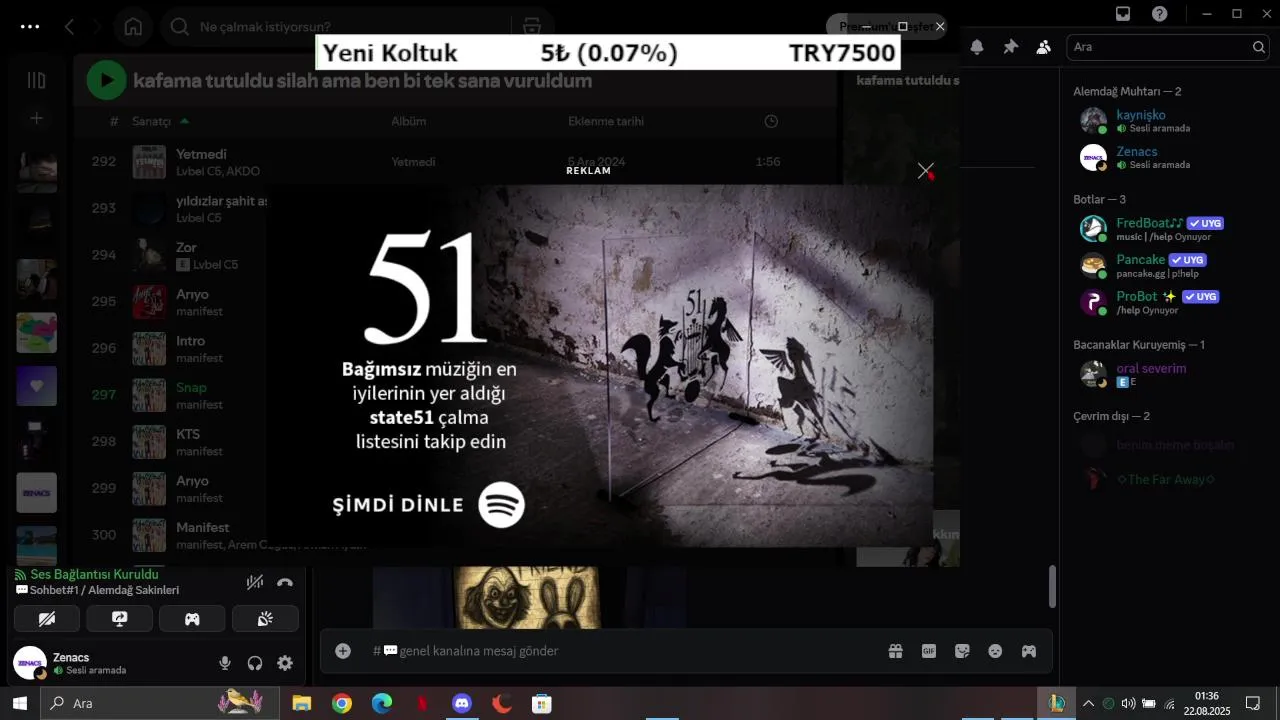
Task: Click the Ara search field in Discord
Action: click(x=1169, y=47)
